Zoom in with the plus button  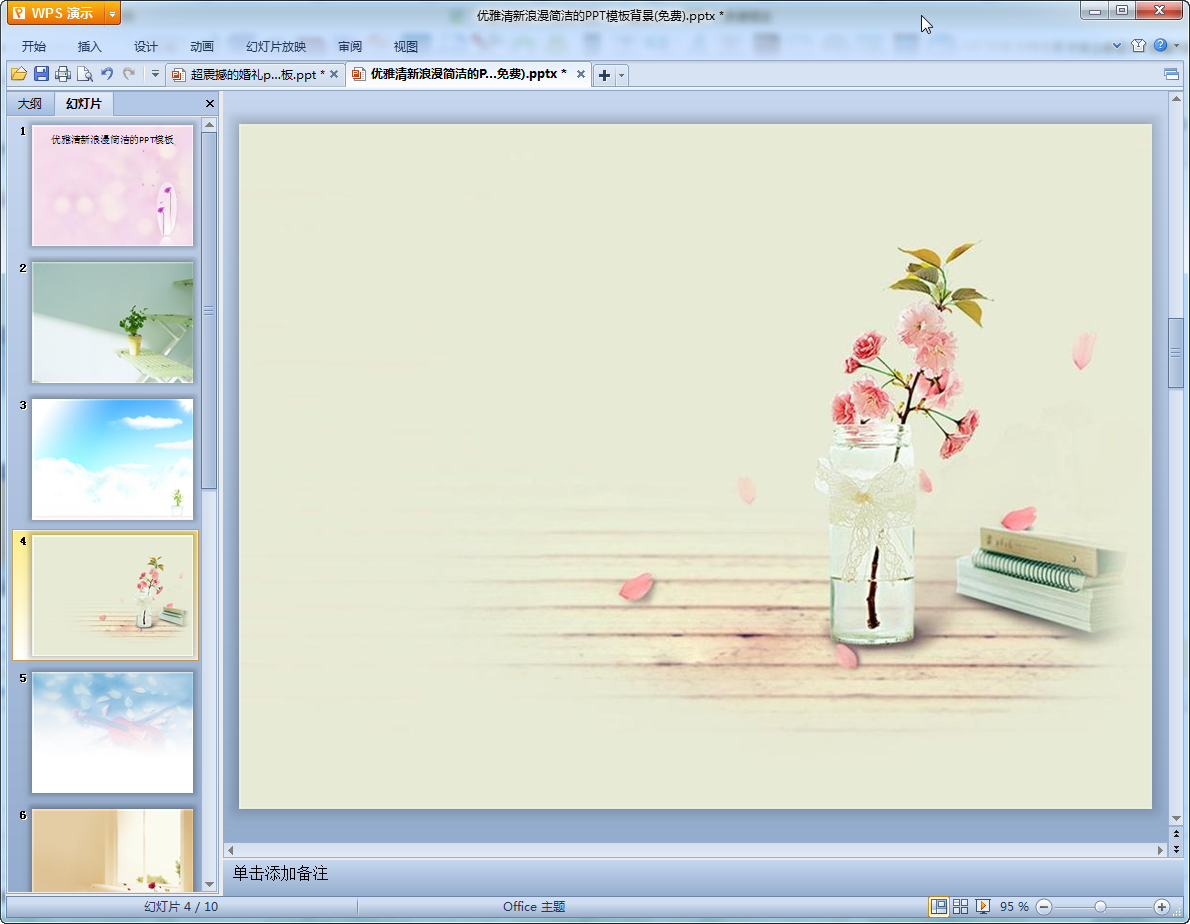[x=1162, y=907]
